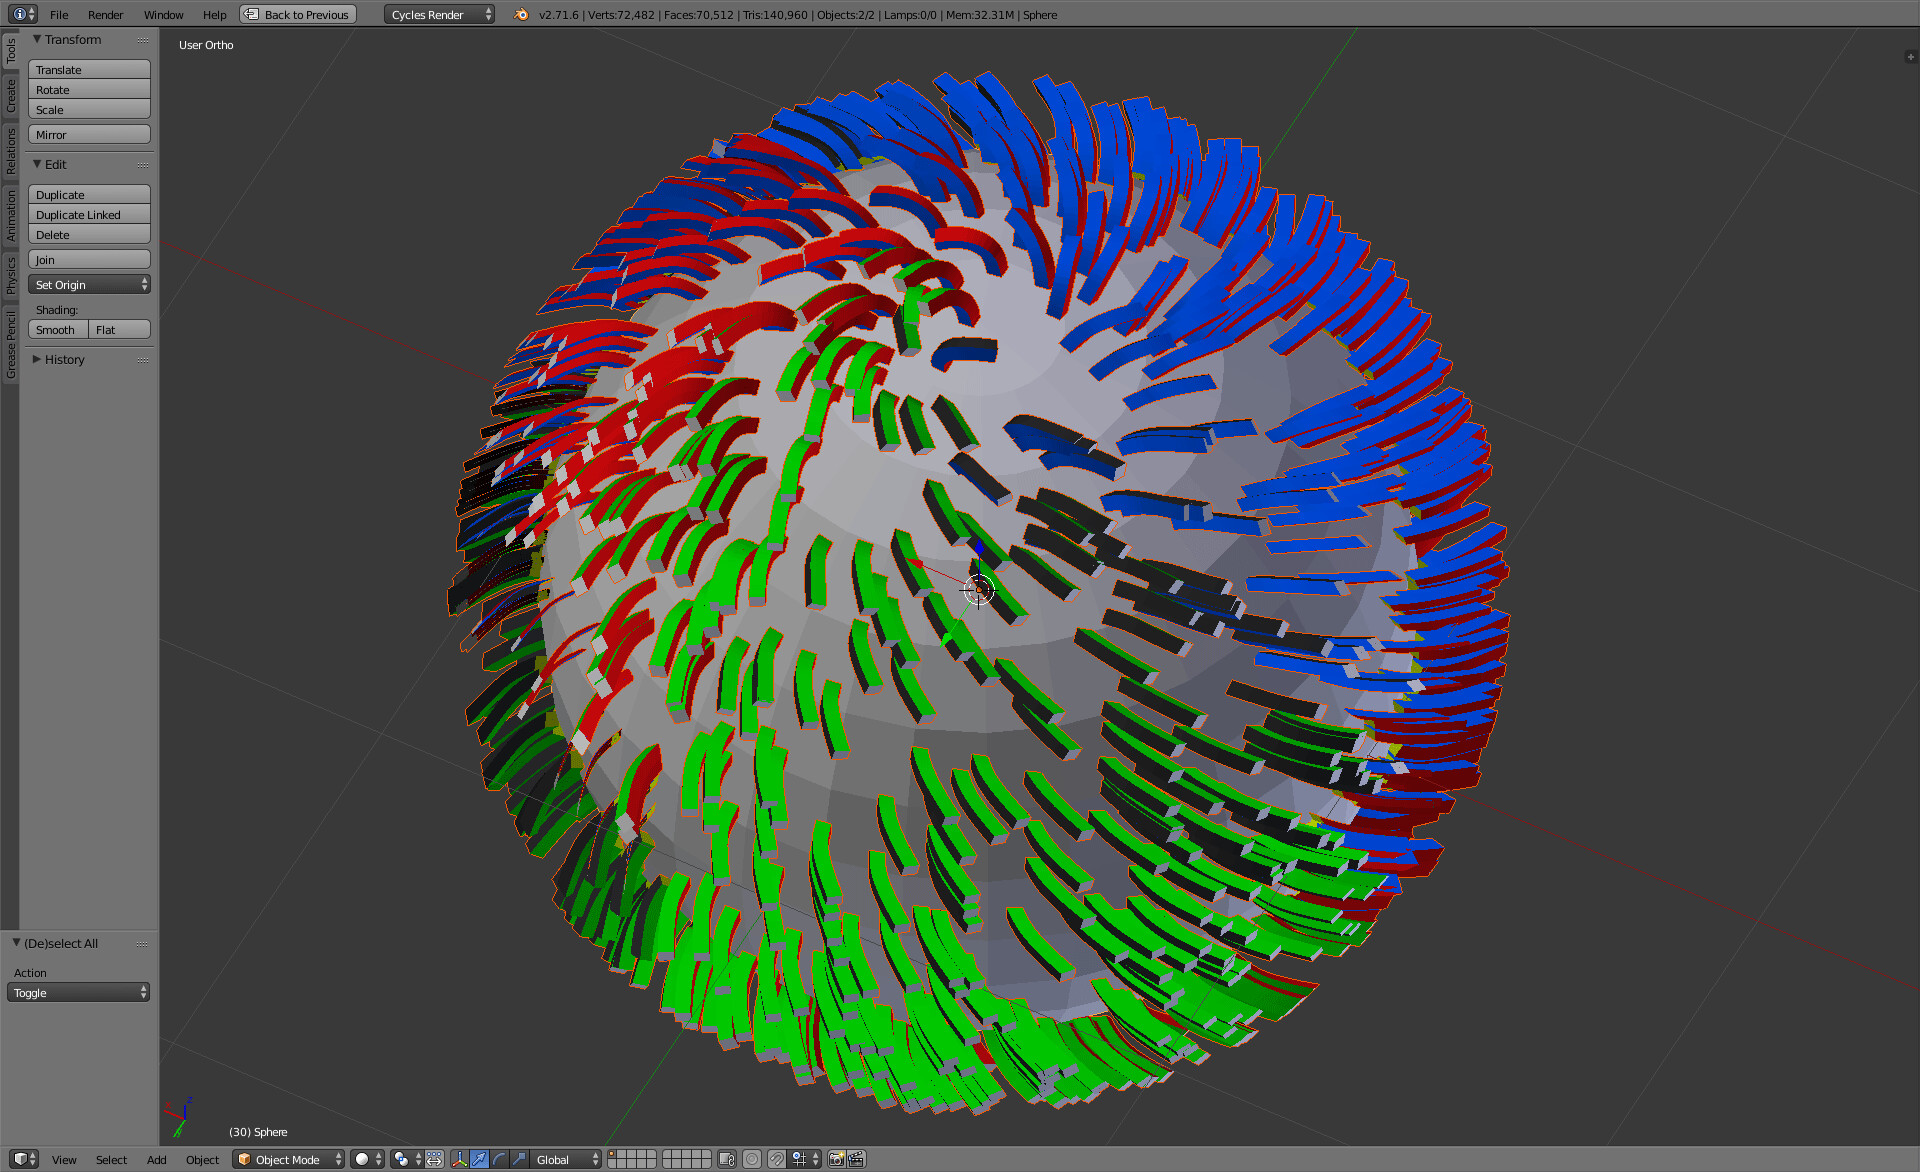Image resolution: width=1920 pixels, height=1172 pixels.
Task: Open the Cycles Render engine dropdown
Action: (439, 14)
